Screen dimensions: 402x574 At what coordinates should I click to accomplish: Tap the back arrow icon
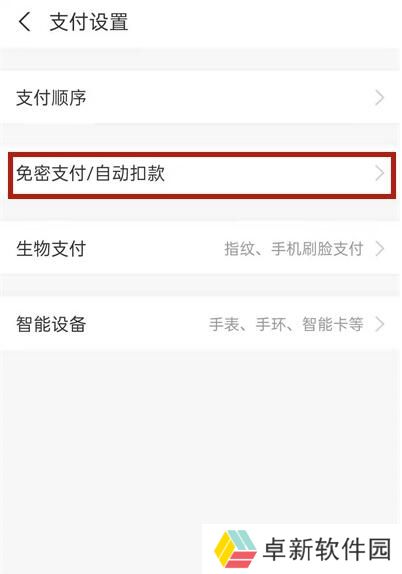(x=25, y=21)
